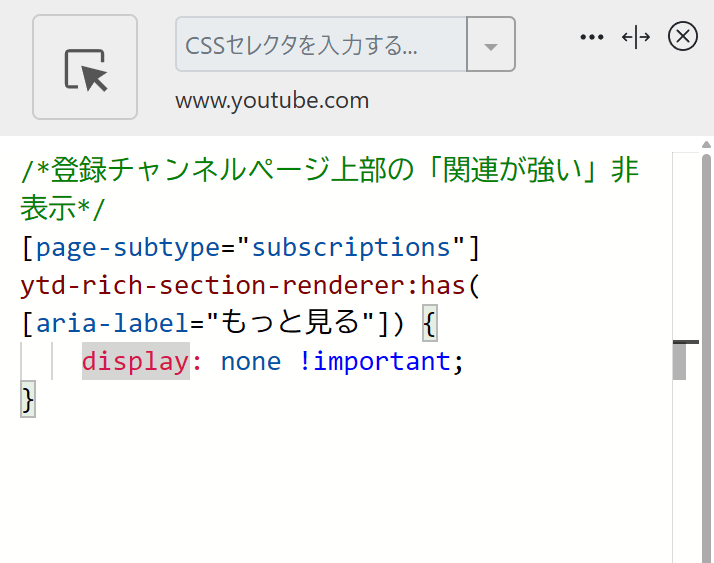Click the highlighted closing curly brace
714x563 pixels.
(x=28, y=400)
